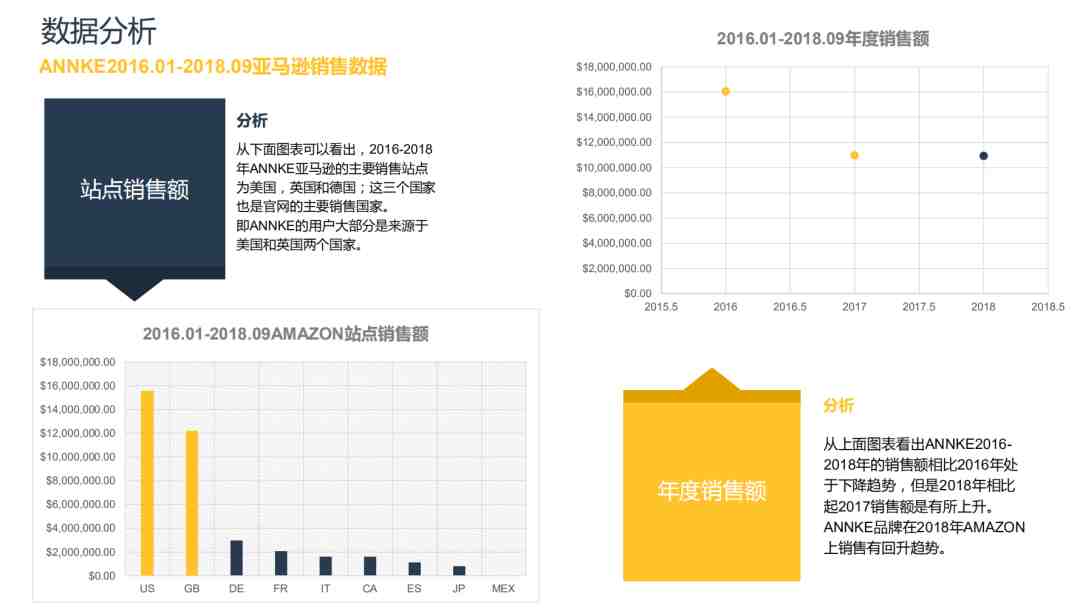Click the 2017 yellow data point in scatter chart

854,155
